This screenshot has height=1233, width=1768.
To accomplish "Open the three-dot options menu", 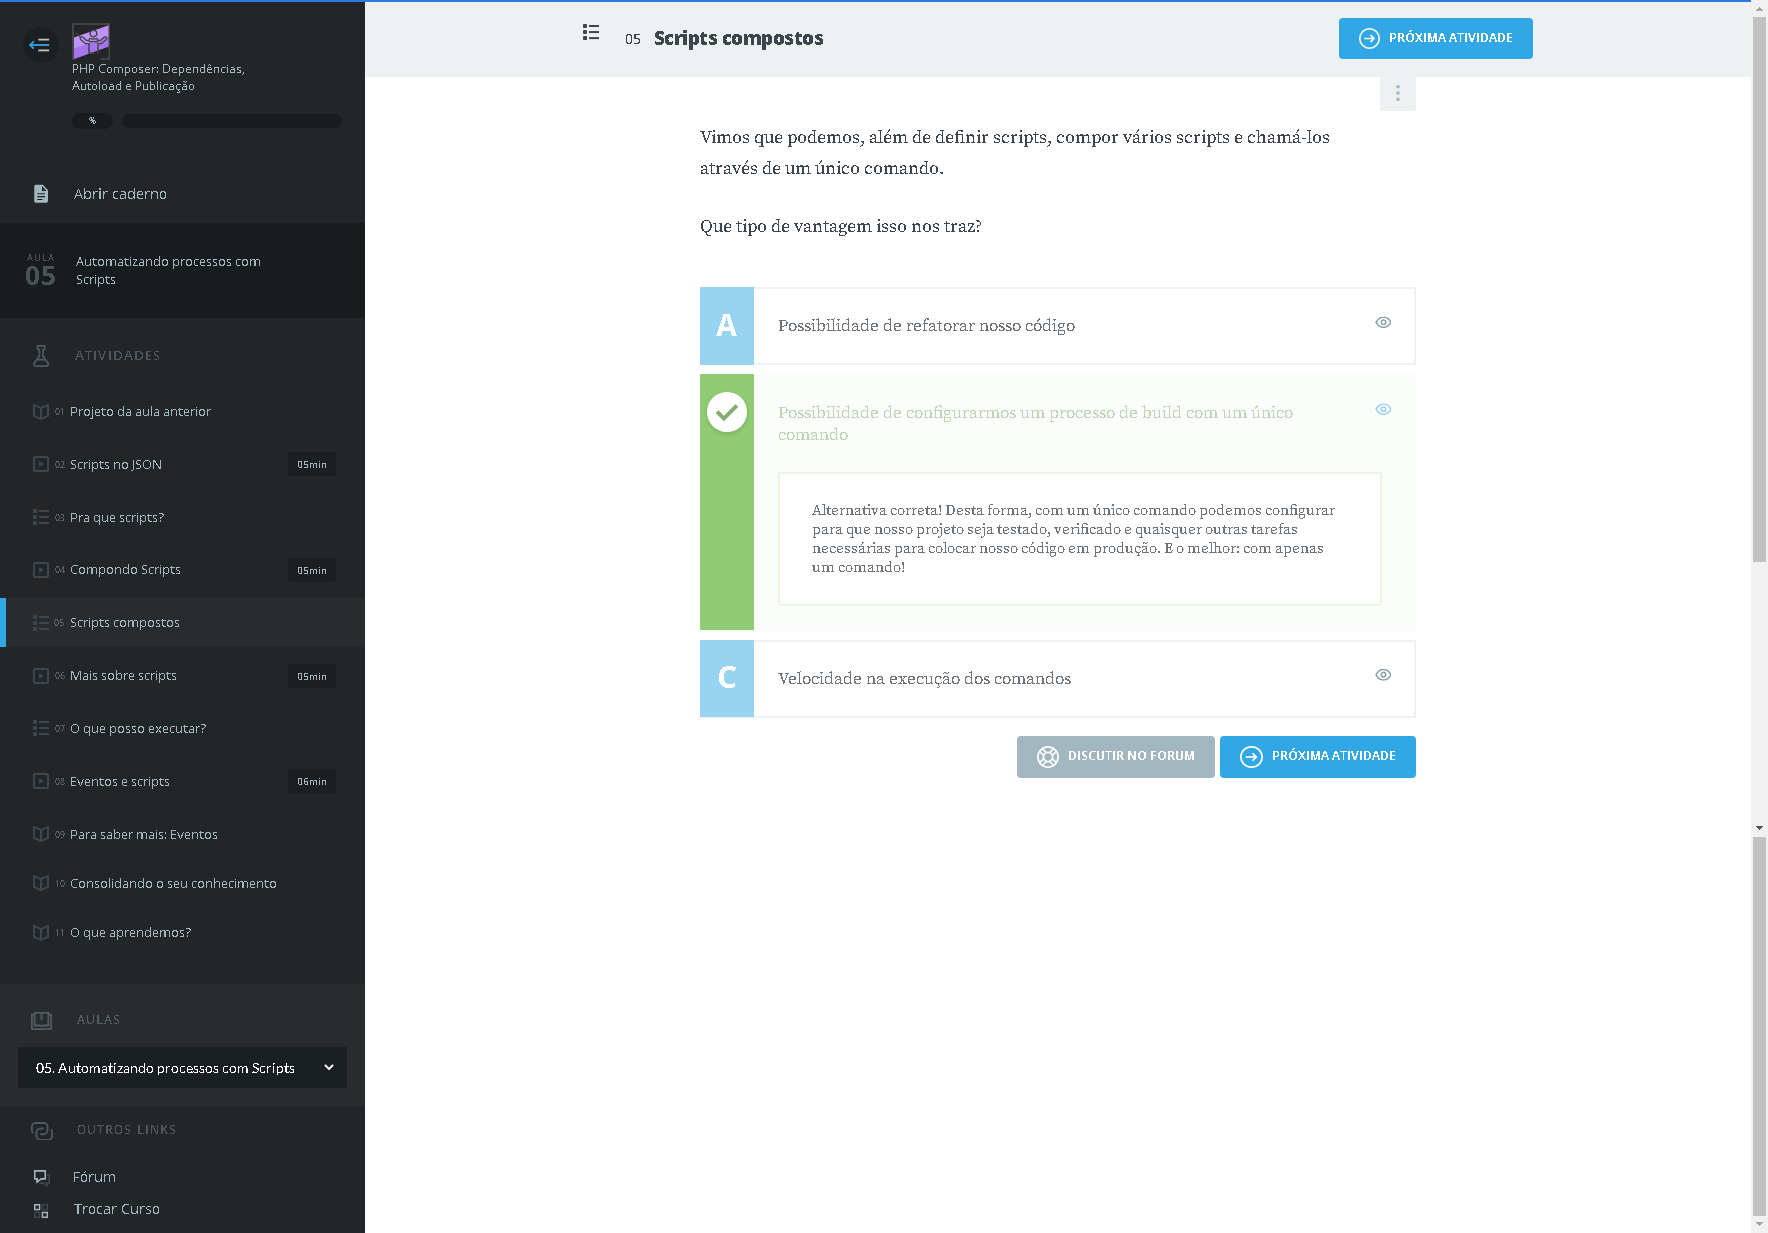I will pyautogui.click(x=1397, y=93).
